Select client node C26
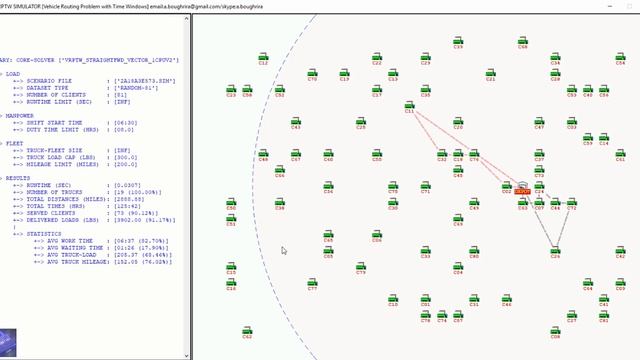 click(x=556, y=251)
